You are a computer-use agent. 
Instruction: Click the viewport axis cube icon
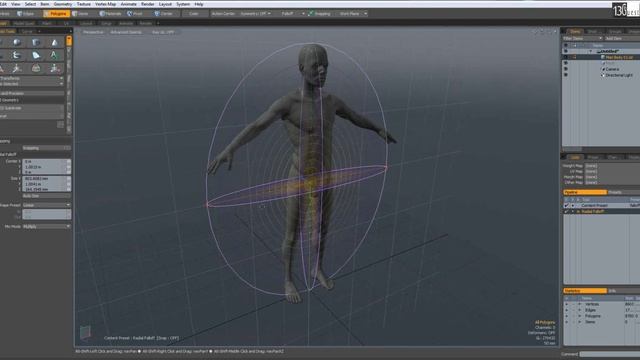tap(85, 332)
